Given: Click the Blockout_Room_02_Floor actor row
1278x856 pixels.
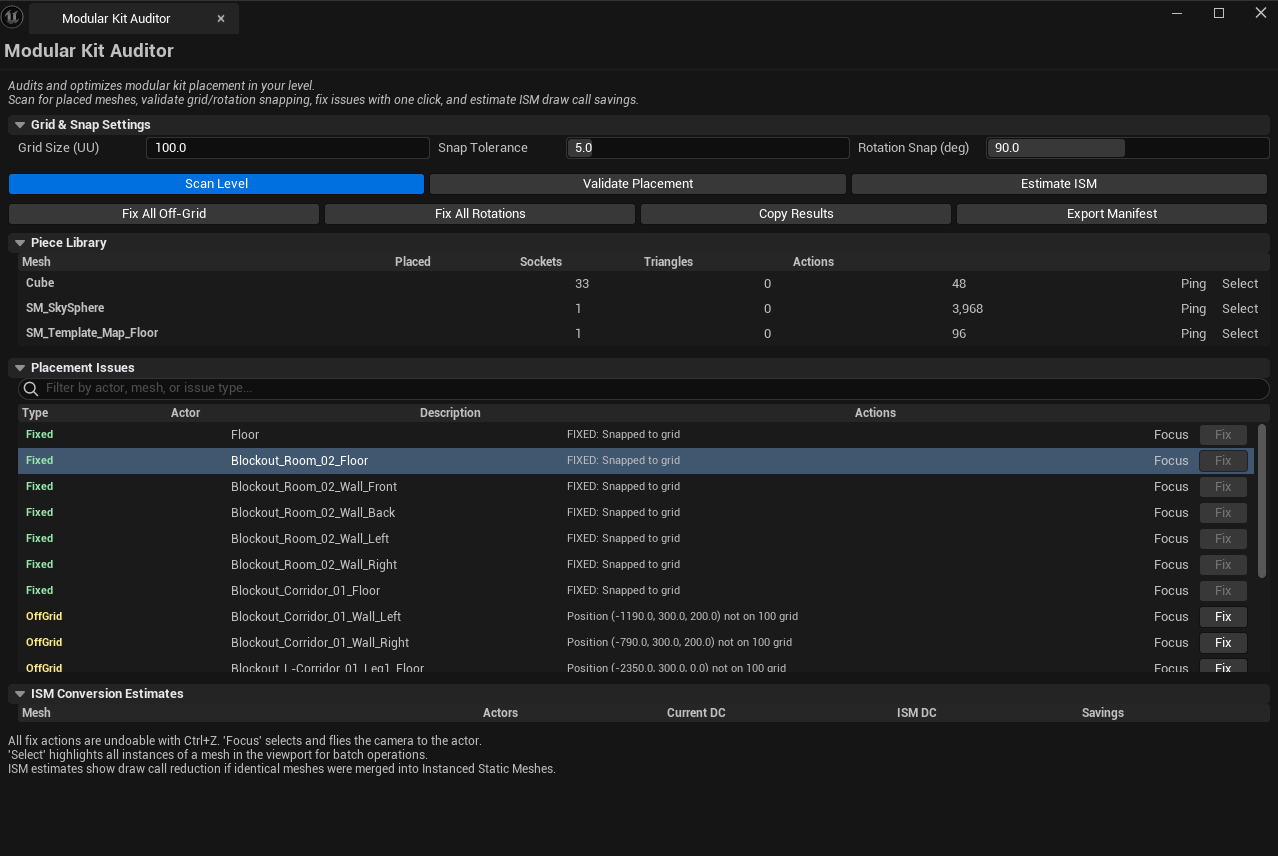Looking at the screenshot, I should [x=636, y=461].
